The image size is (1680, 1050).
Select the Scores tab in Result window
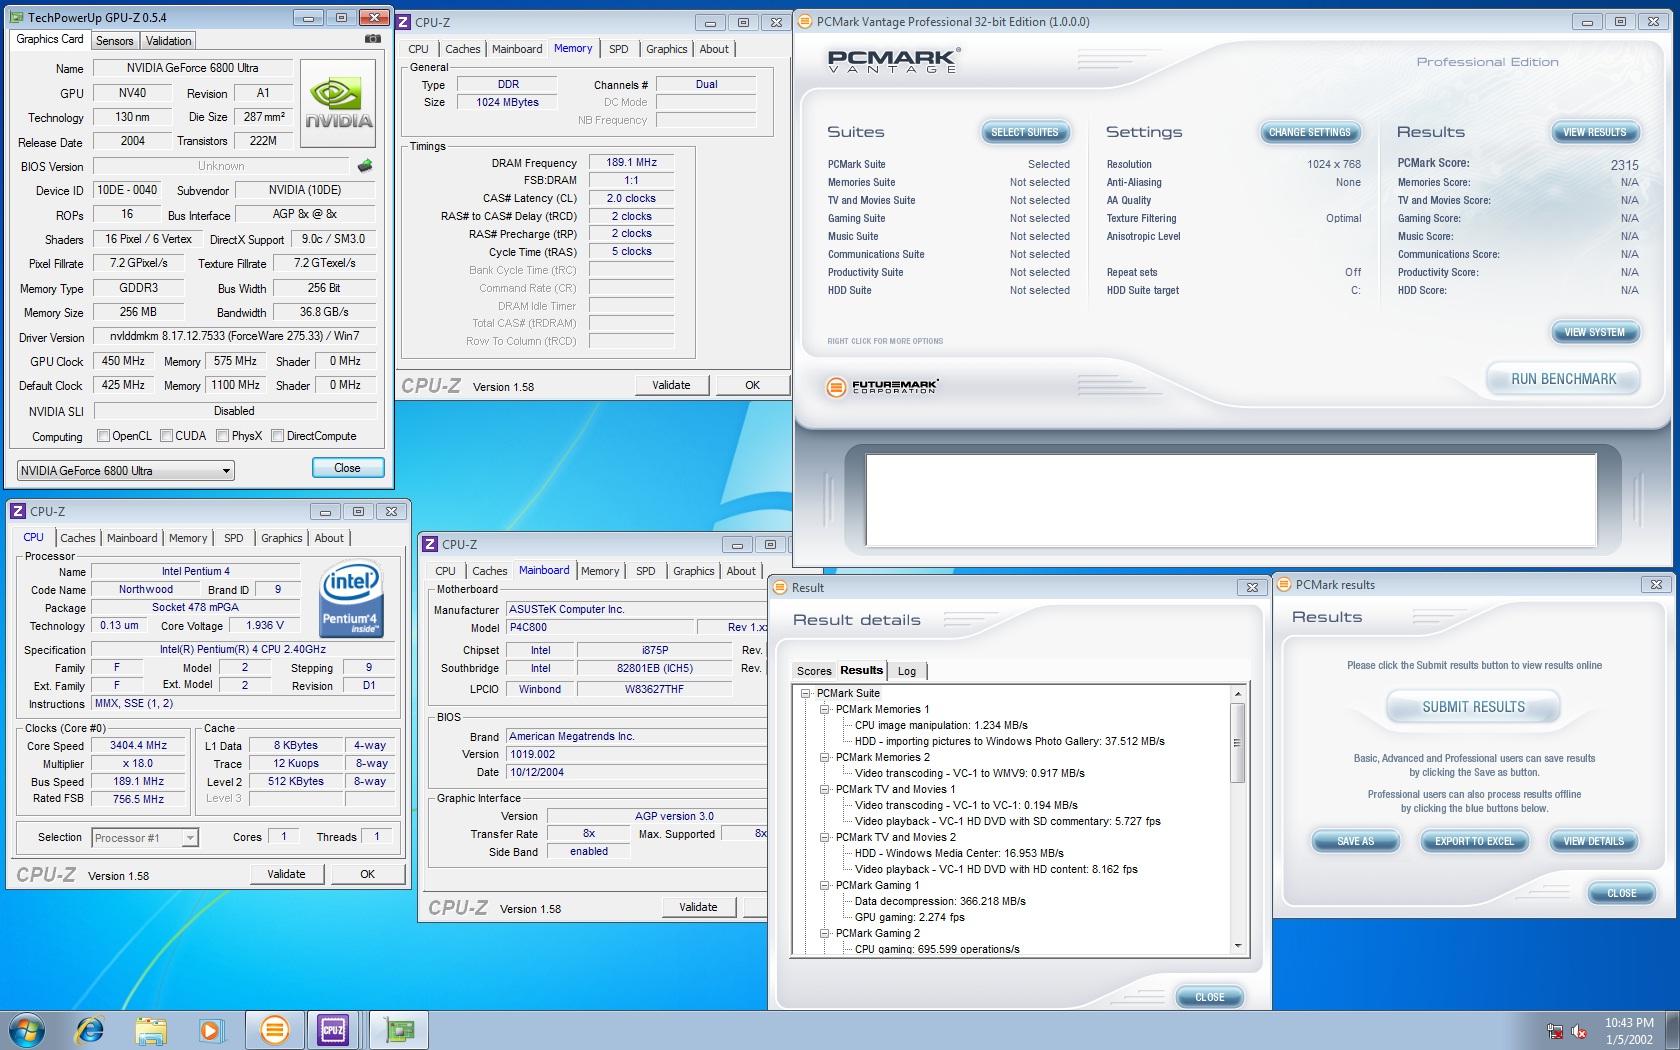pyautogui.click(x=814, y=671)
